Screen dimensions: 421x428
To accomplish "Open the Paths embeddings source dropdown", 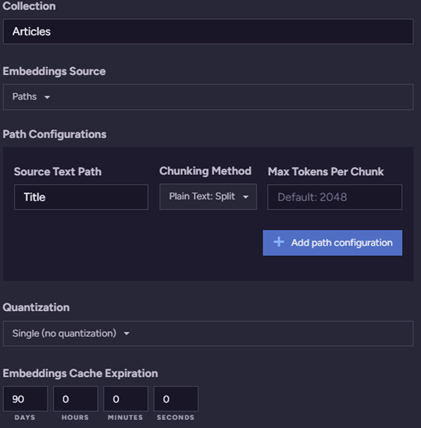I will tap(208, 97).
